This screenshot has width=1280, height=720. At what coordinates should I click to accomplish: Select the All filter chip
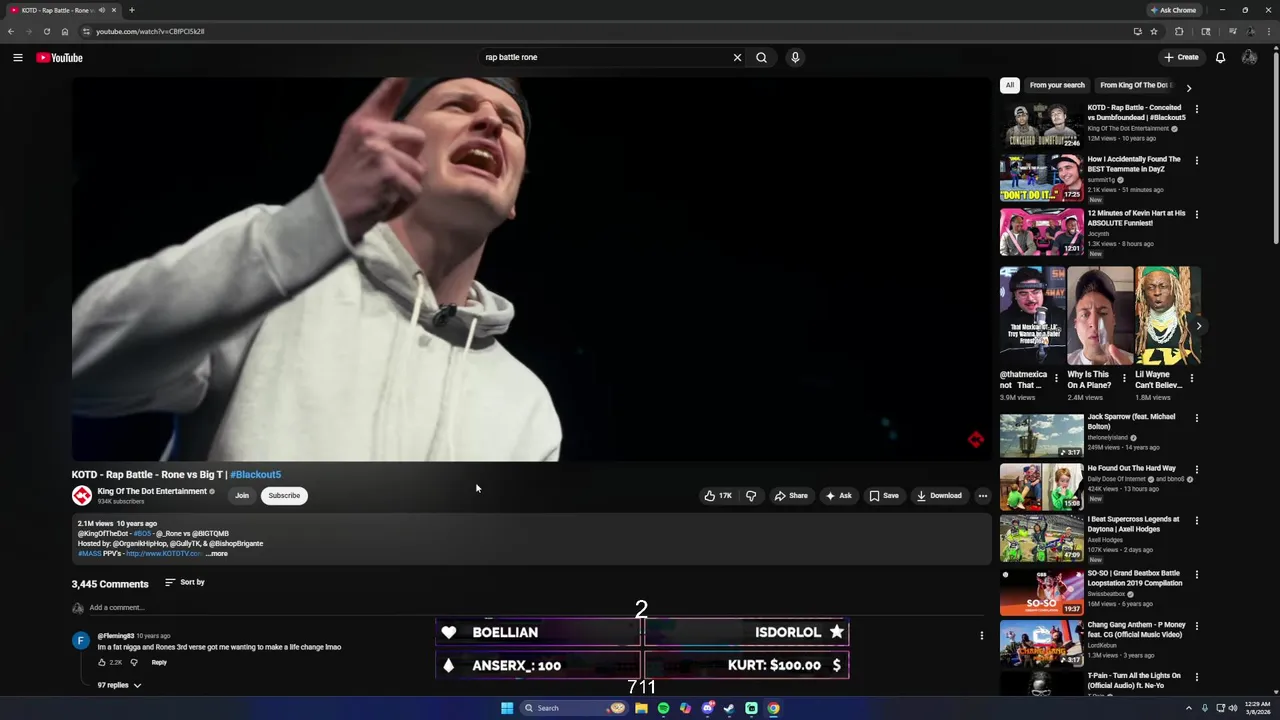click(1010, 85)
